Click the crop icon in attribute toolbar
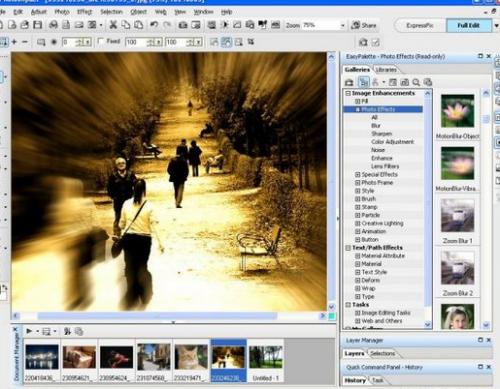 251,42
